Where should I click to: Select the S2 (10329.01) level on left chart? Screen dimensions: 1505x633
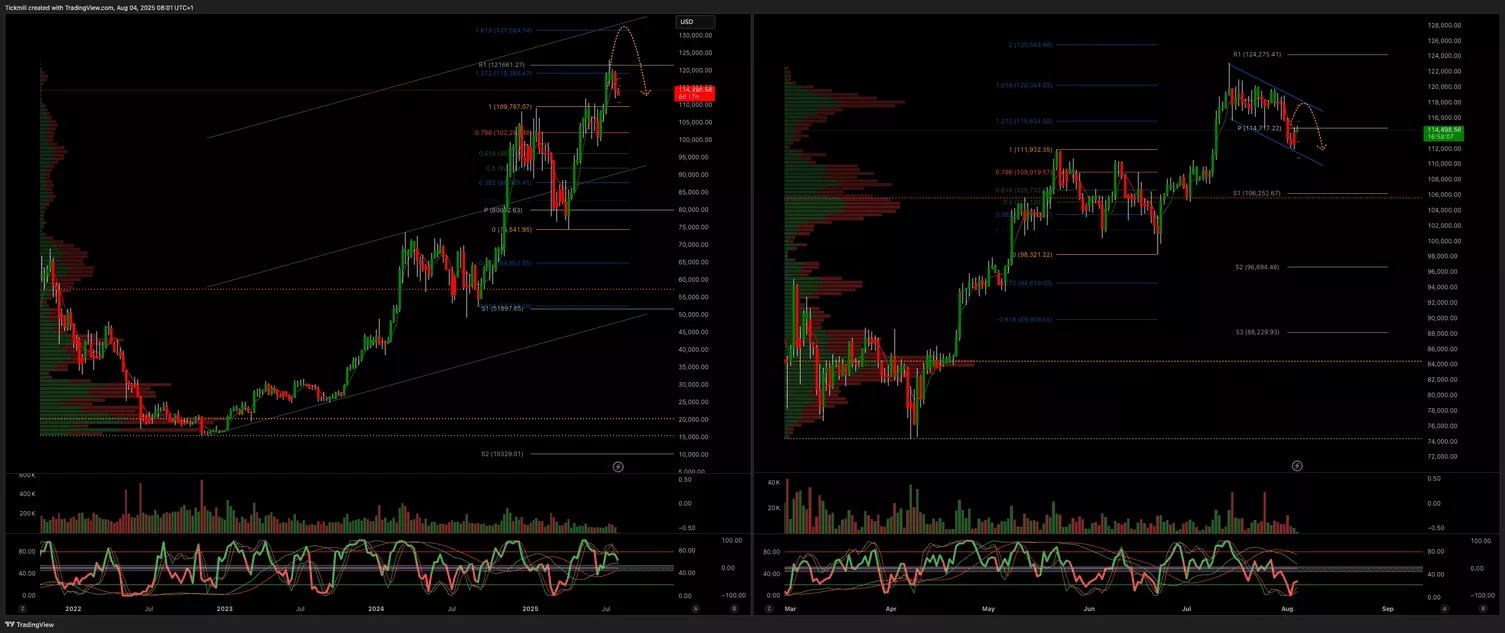(505, 454)
